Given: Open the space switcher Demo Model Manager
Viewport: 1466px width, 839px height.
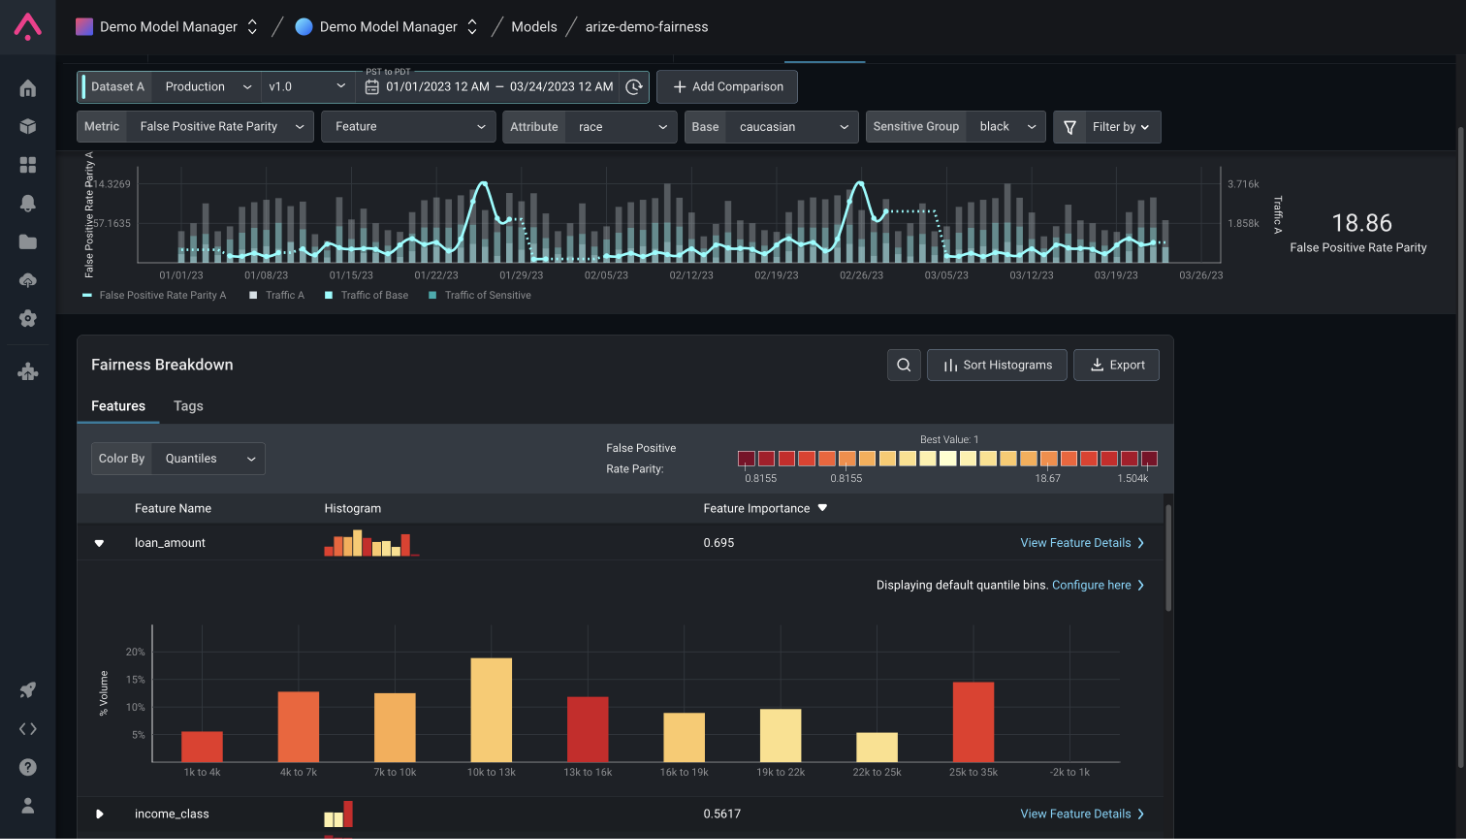Looking at the screenshot, I should (x=387, y=27).
